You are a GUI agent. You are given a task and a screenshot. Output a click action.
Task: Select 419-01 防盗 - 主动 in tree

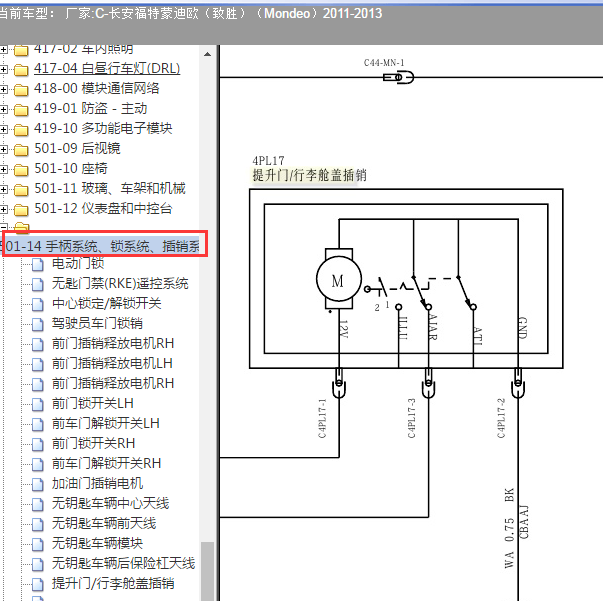pos(90,109)
